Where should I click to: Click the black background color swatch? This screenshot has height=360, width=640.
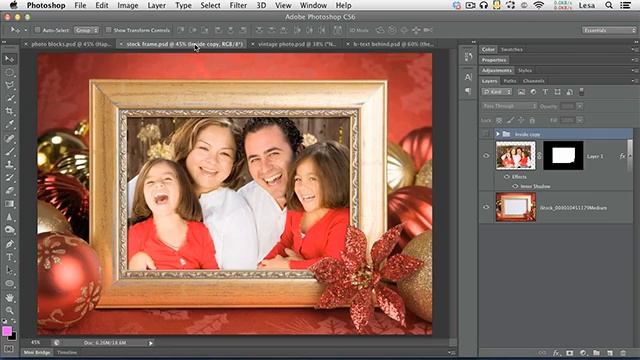click(x=13, y=337)
